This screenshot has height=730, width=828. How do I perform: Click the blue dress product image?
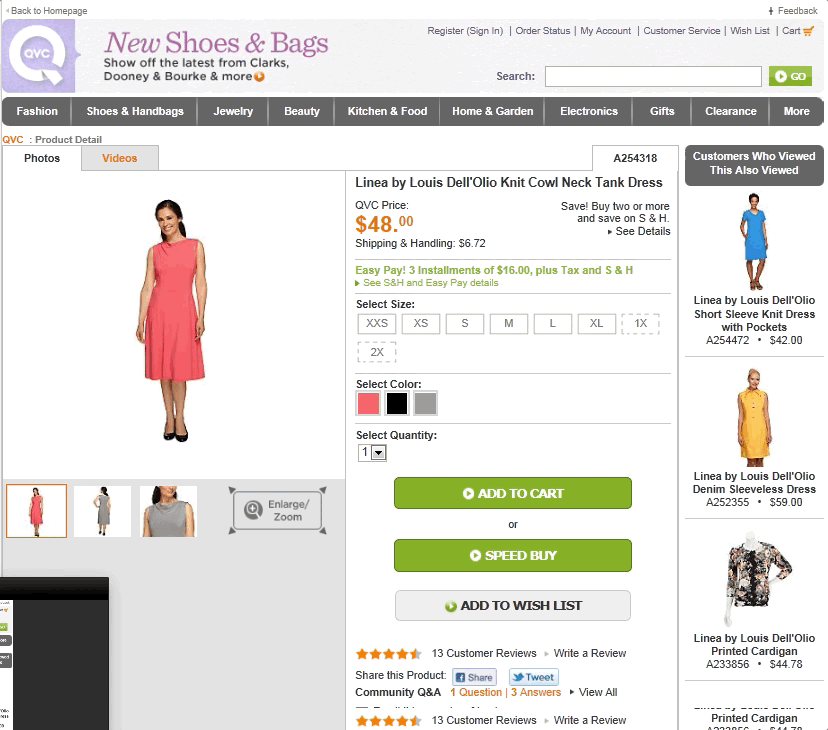(754, 241)
